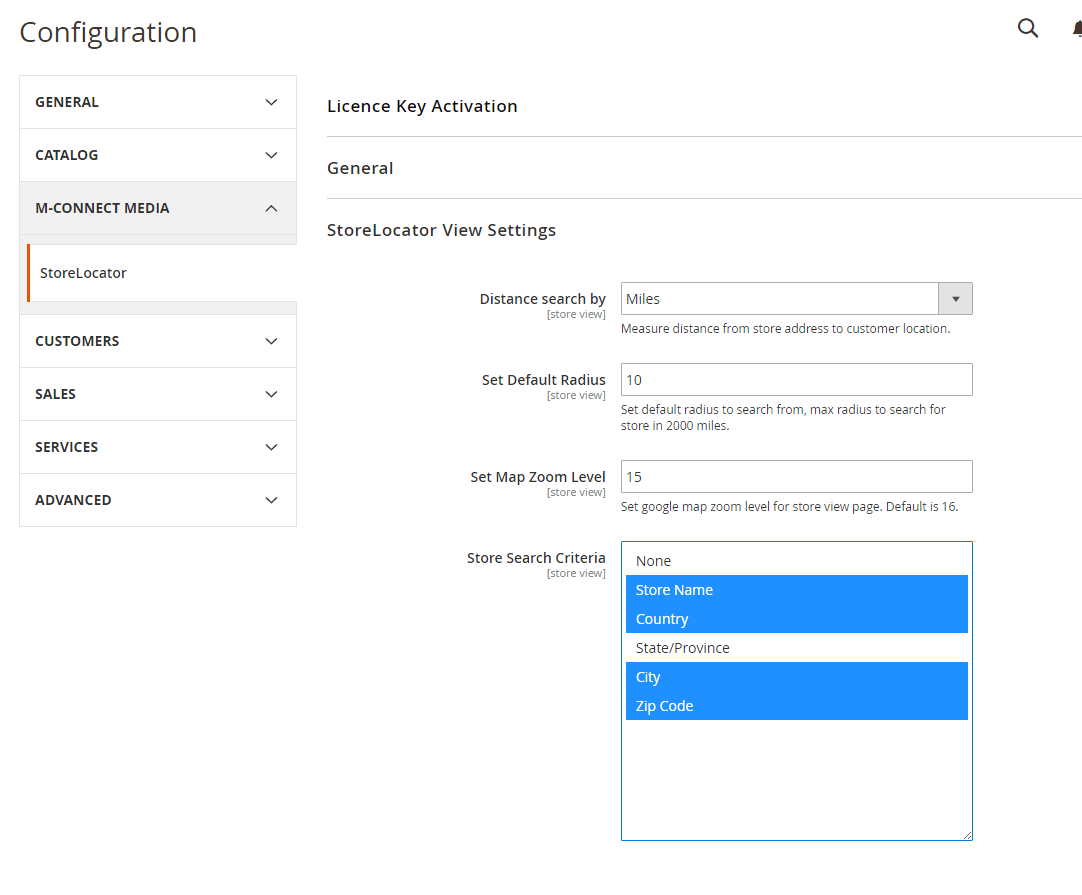Click the notification bell icon
1082x895 pixels.
(1076, 29)
